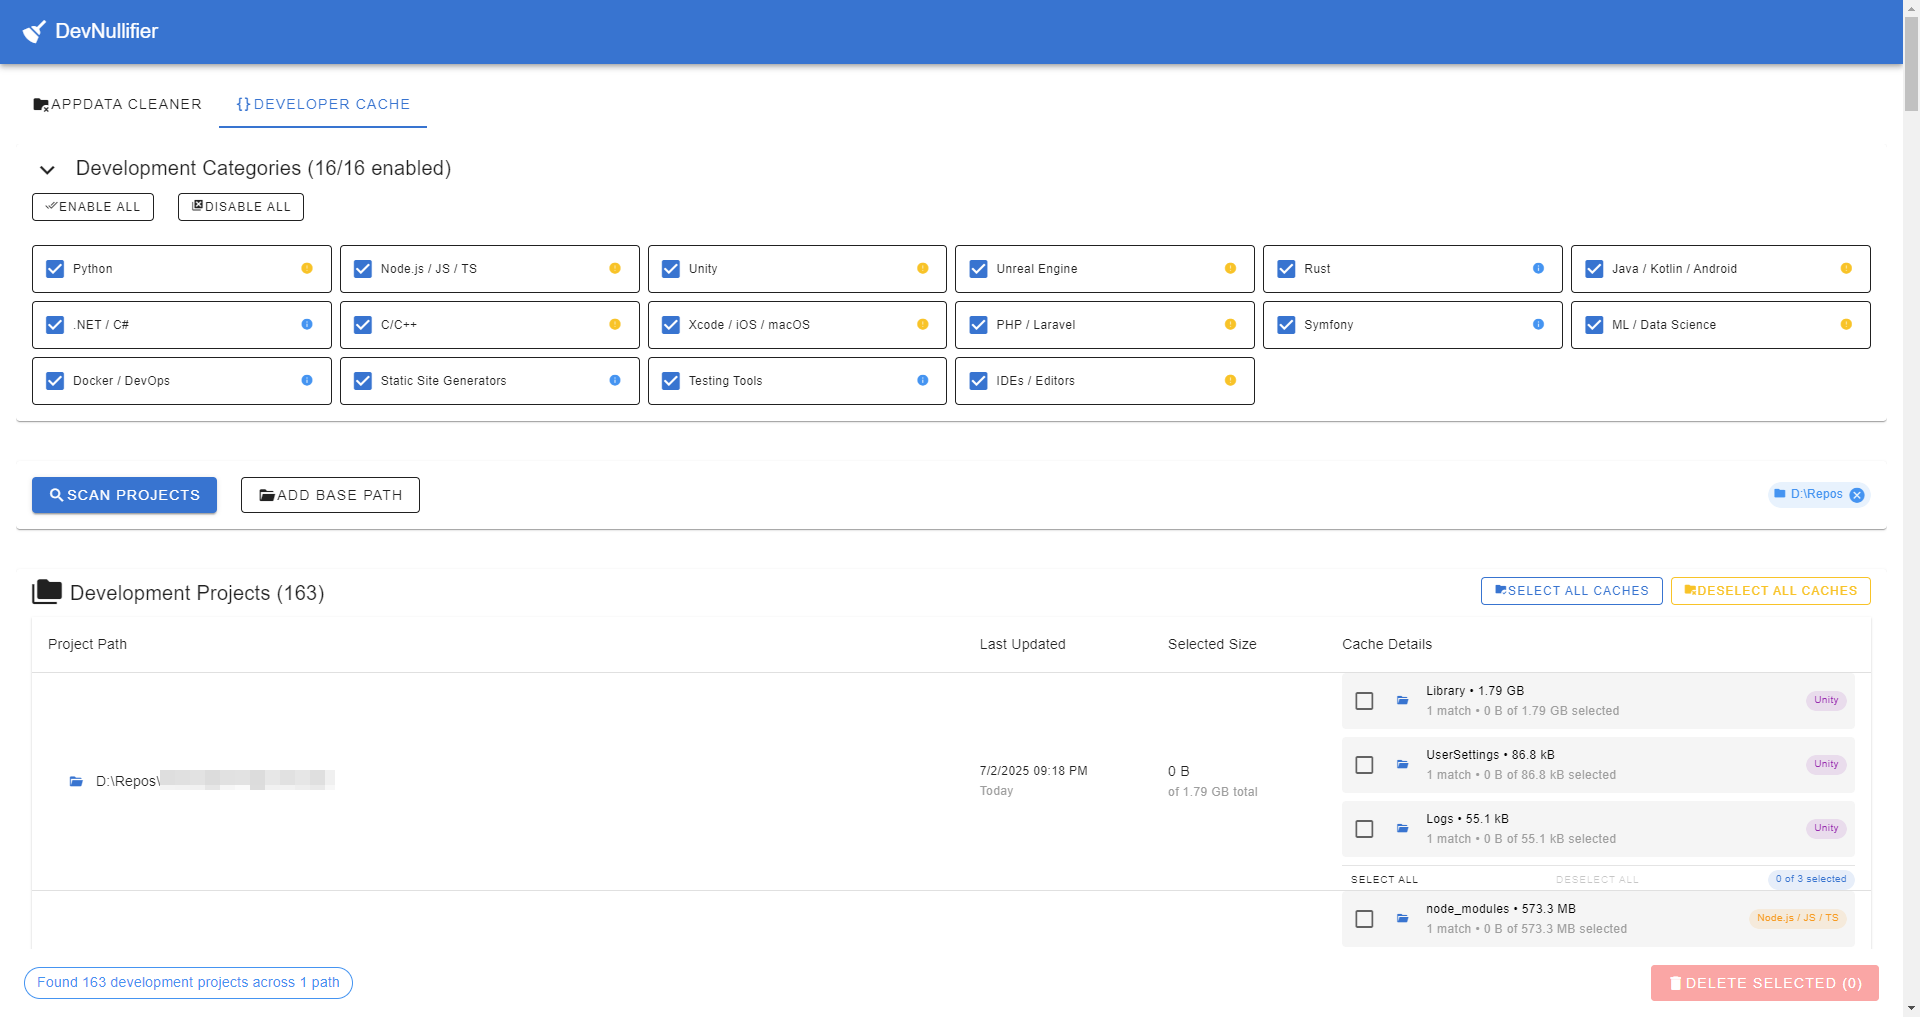Click Select All Caches button
1920x1017 pixels.
[1571, 591]
